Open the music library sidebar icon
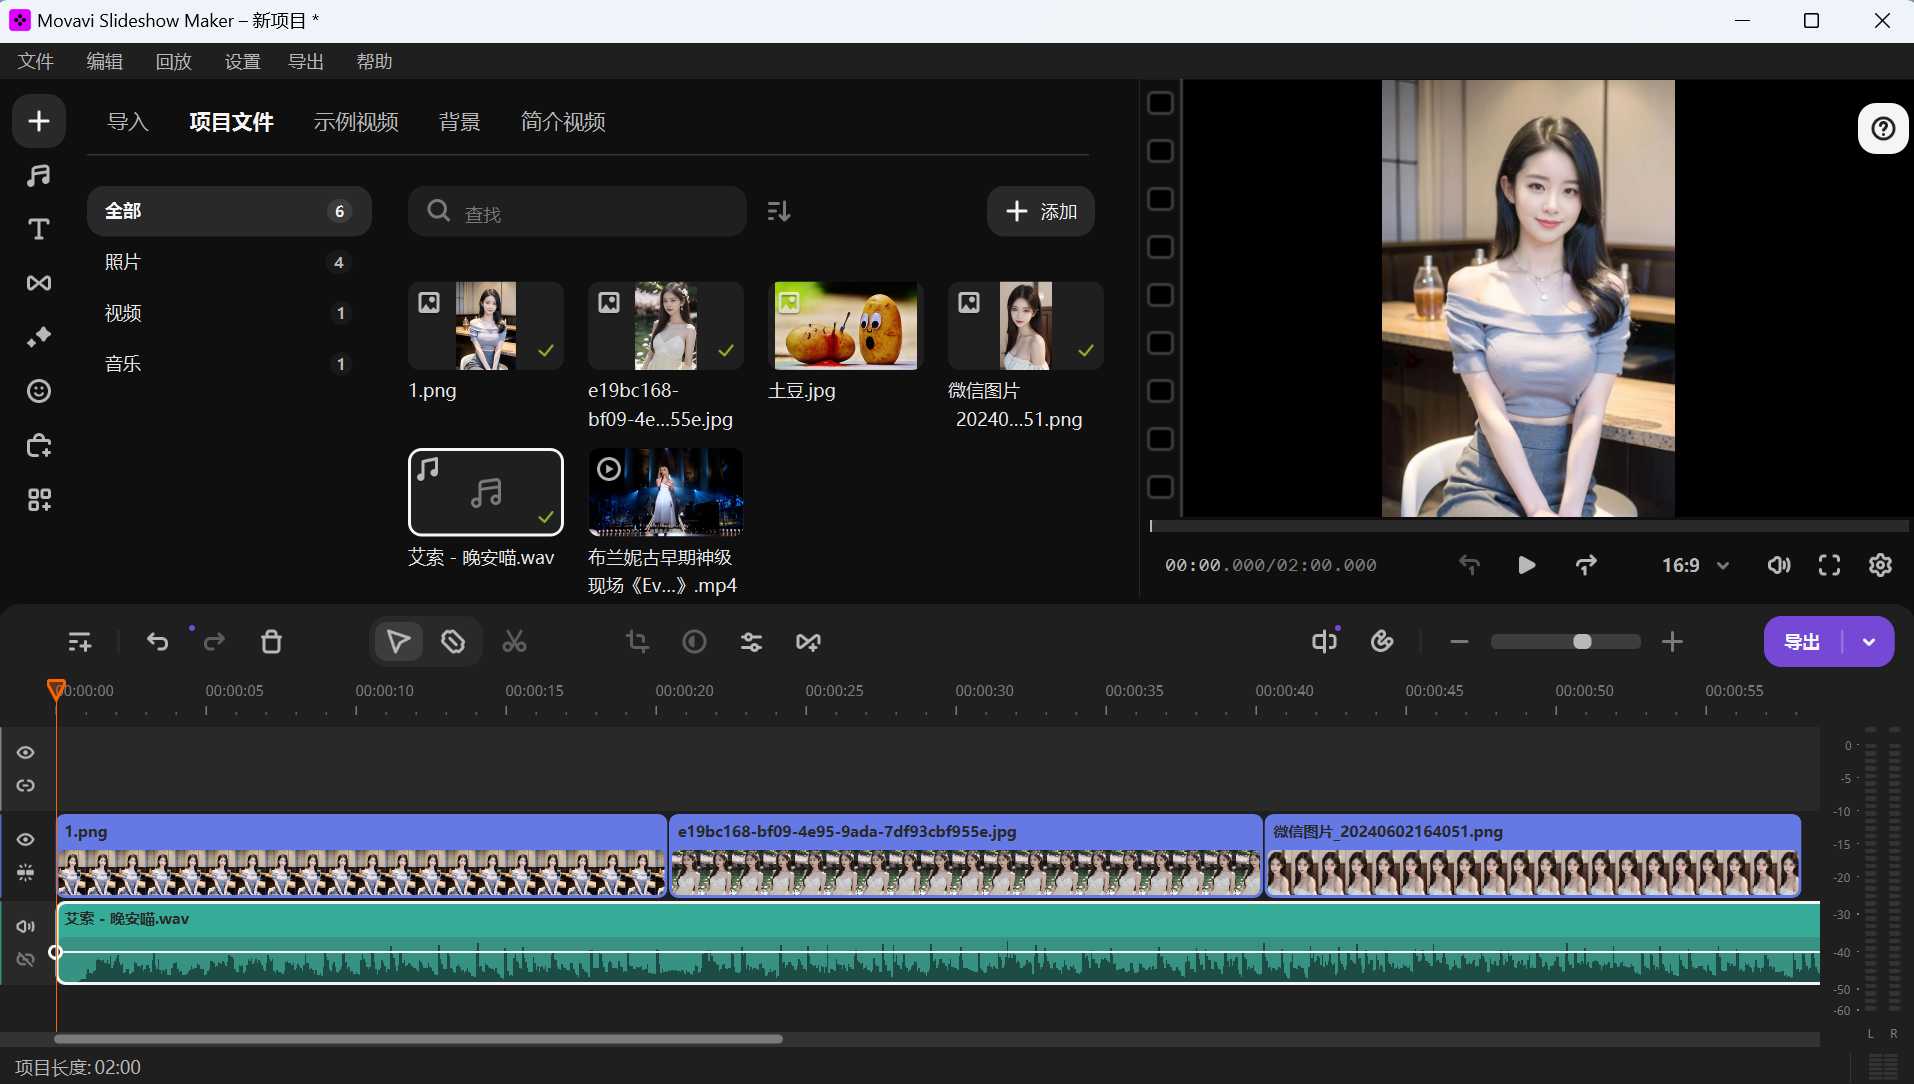The image size is (1914, 1084). point(39,176)
